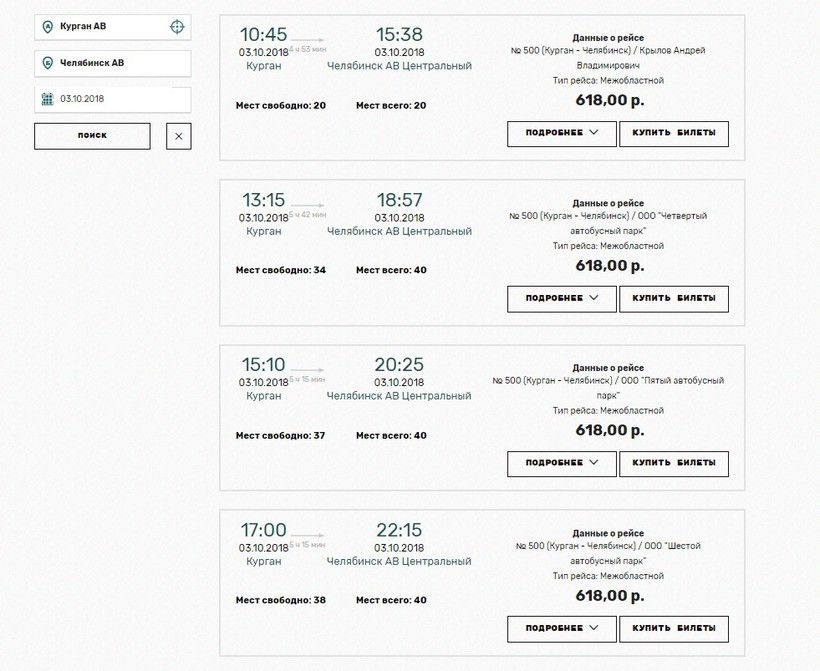Buy tickets for the 15:10 departure
820x671 pixels.
674,463
